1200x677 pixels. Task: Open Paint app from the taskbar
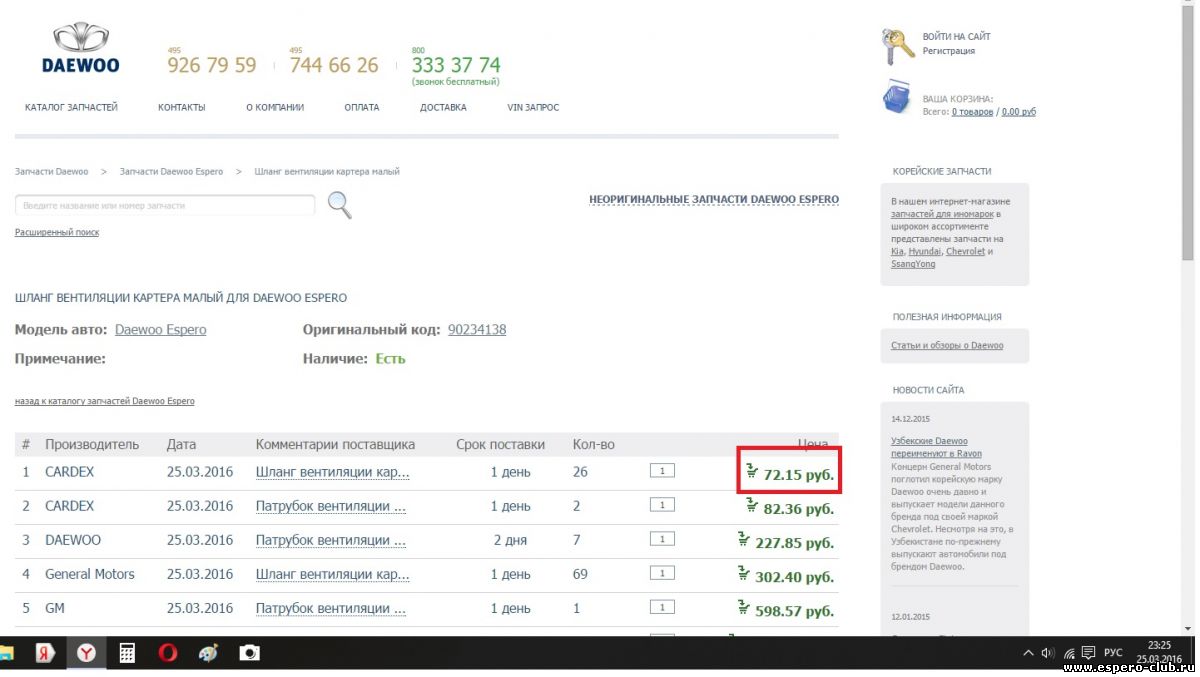click(208, 653)
